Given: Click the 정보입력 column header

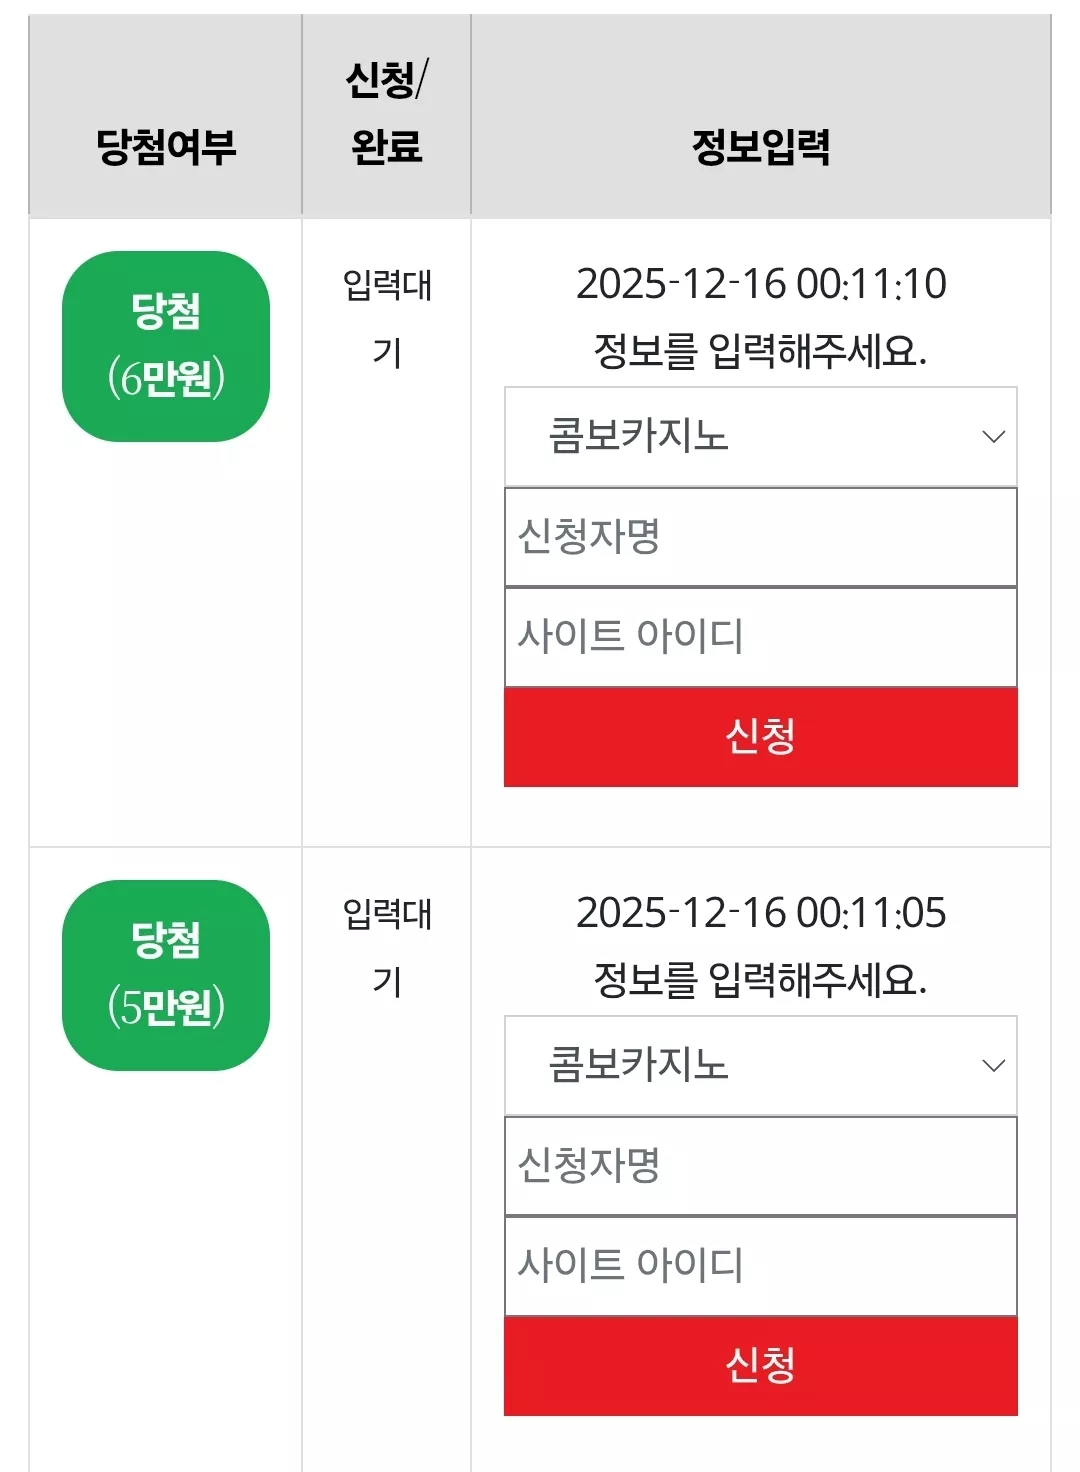Looking at the screenshot, I should [761, 147].
